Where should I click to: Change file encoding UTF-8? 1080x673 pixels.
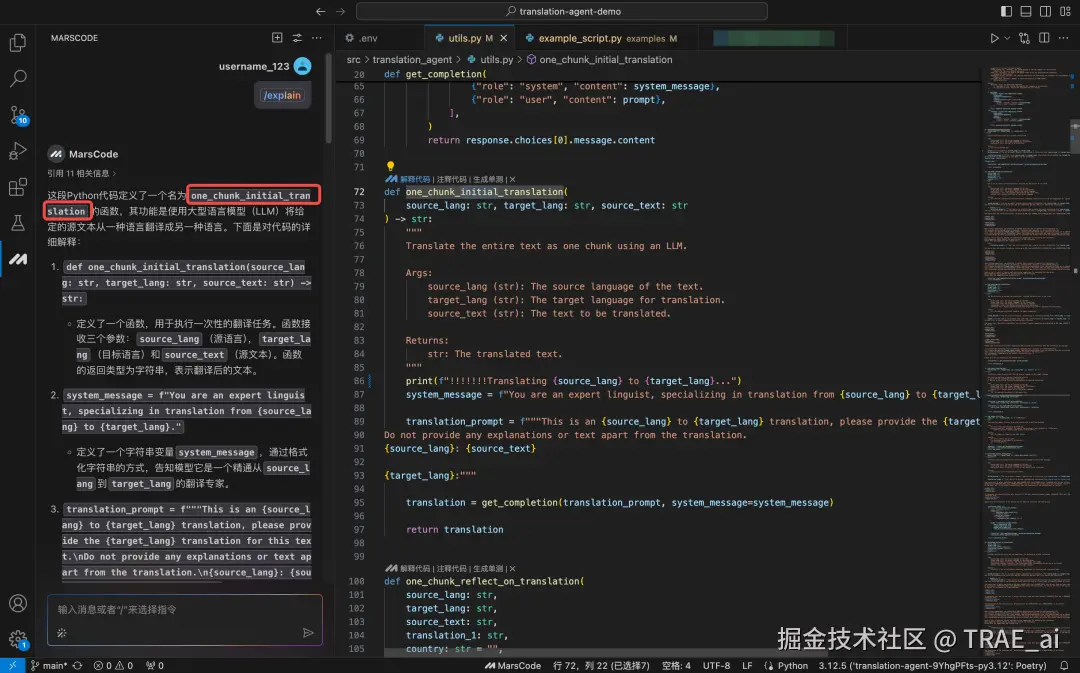click(x=716, y=665)
